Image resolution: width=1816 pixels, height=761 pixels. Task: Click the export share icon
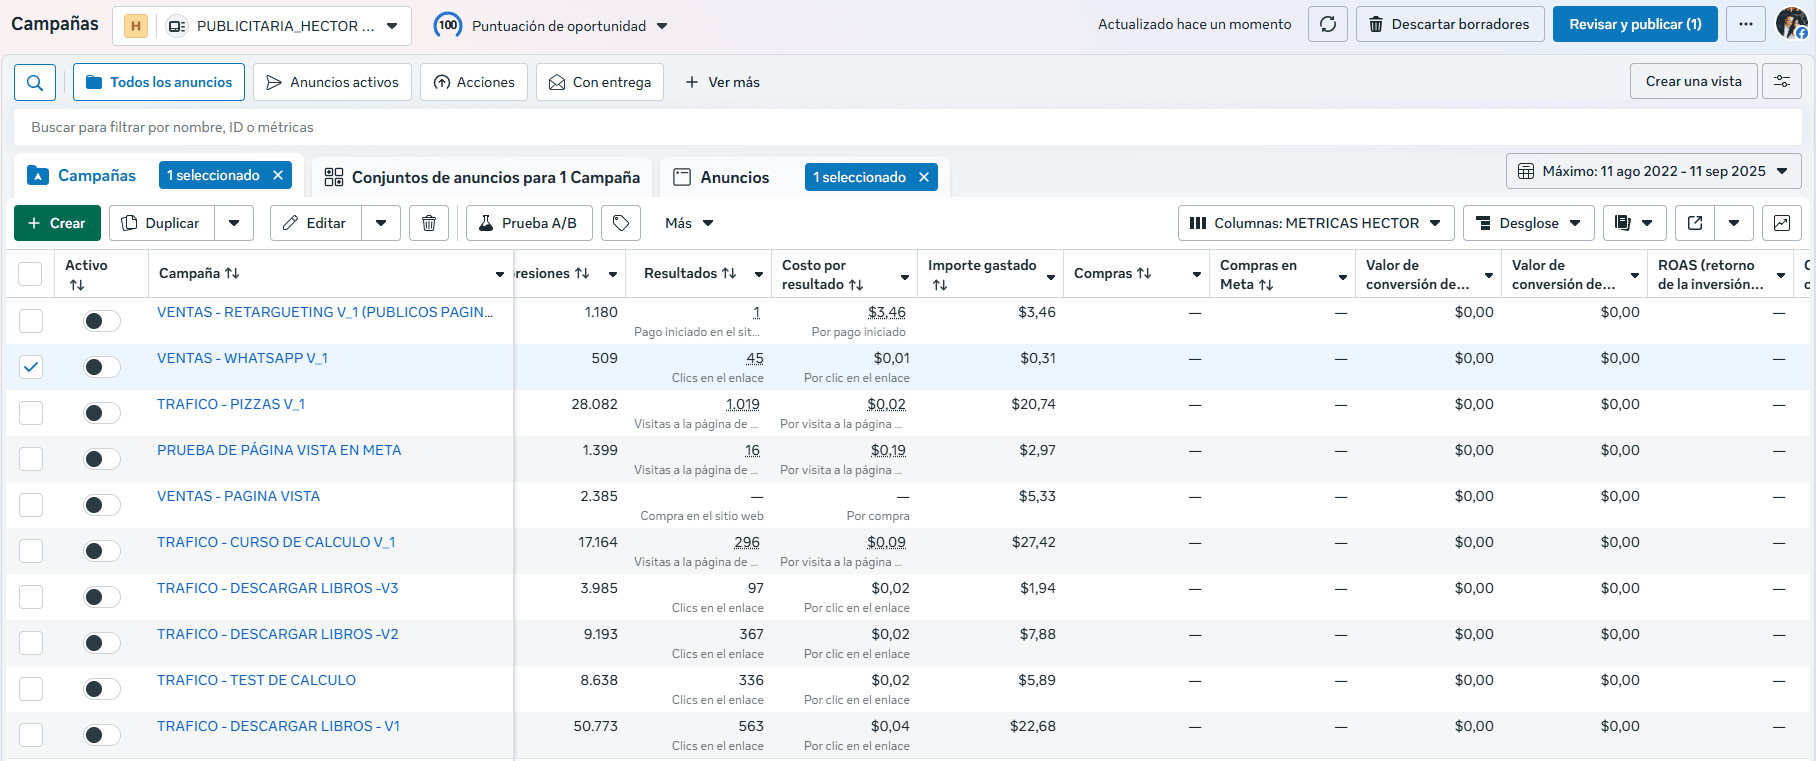[x=1695, y=223]
